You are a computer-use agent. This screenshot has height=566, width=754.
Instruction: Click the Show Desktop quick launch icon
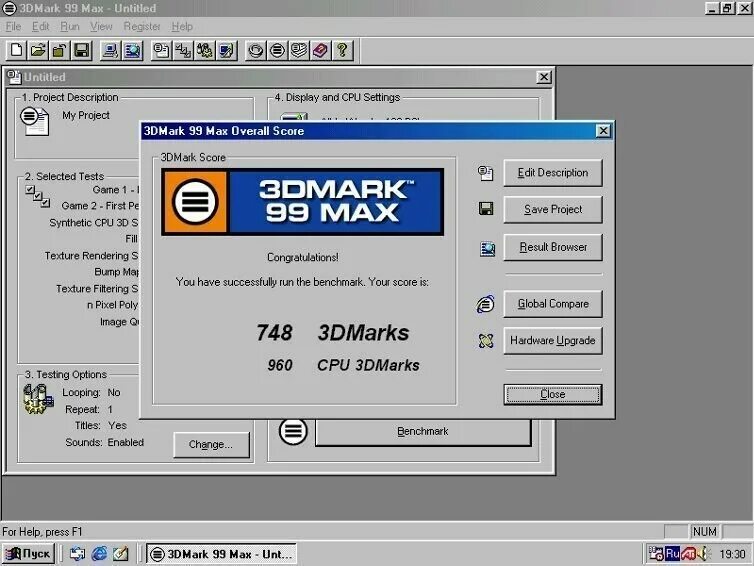77,554
